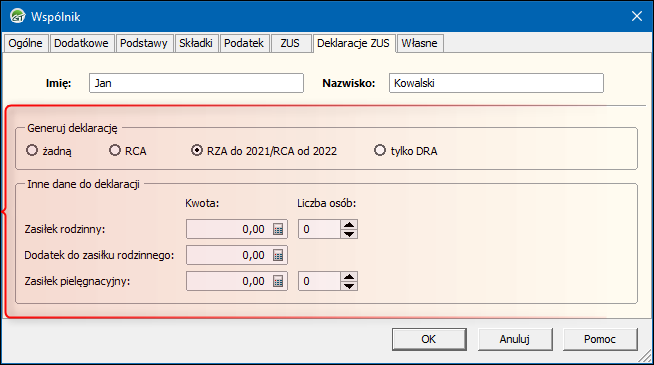Focus the Nazwisko input field
654x365 pixels.
coord(496,83)
